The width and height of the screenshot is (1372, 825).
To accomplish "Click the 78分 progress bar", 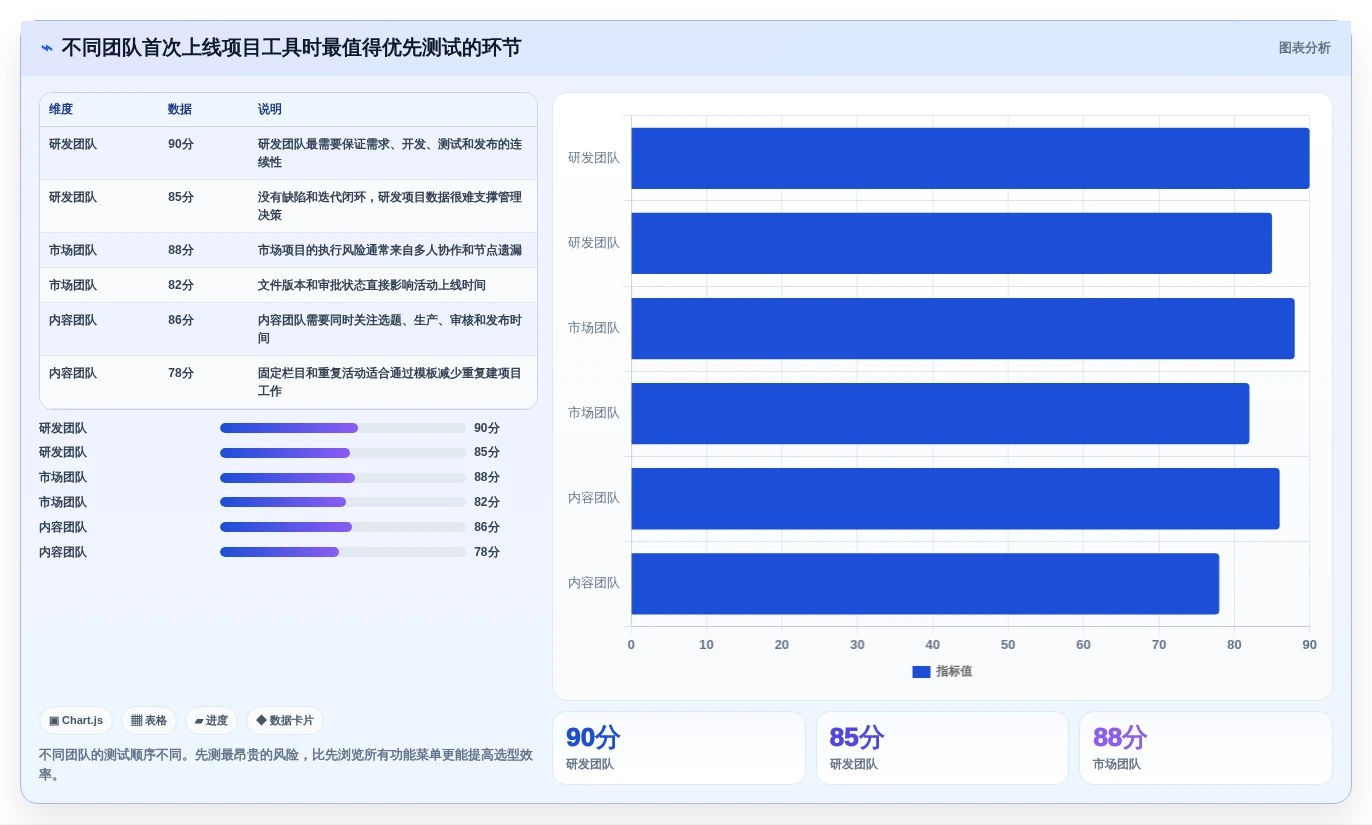I will tap(343, 552).
